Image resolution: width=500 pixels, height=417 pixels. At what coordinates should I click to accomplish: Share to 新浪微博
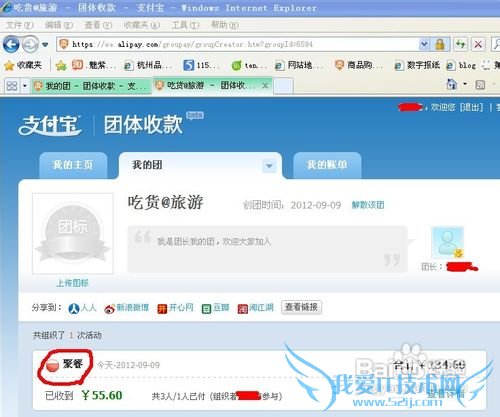pos(126,308)
